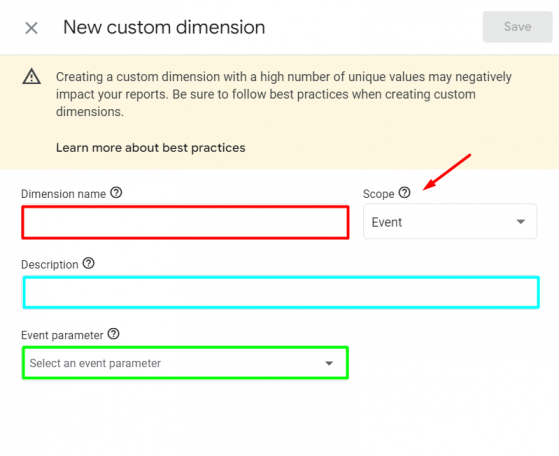Click the Event parameter label text
This screenshot has height=456, width=559.
pos(62,335)
